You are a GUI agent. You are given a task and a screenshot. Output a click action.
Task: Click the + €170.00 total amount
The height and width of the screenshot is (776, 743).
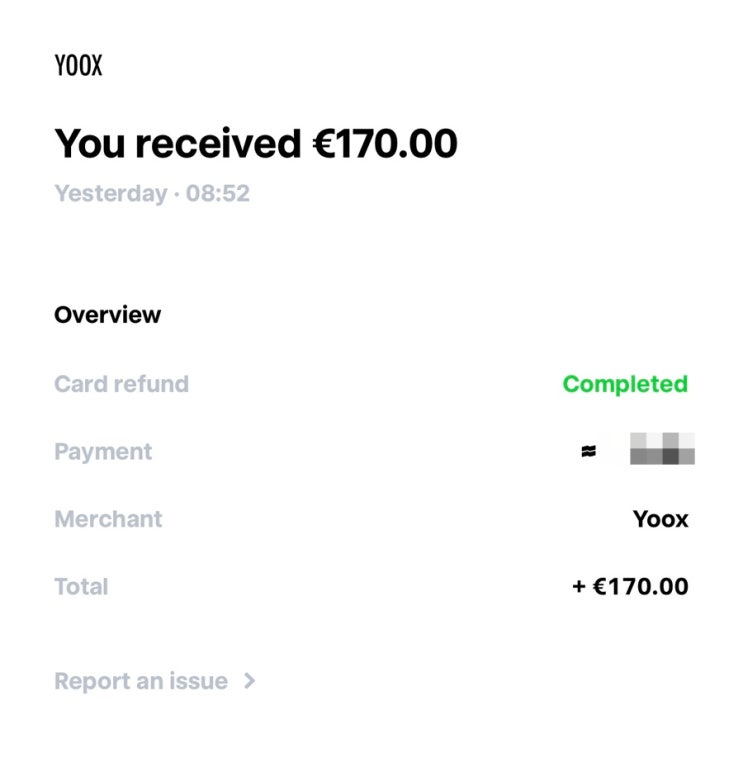[630, 586]
